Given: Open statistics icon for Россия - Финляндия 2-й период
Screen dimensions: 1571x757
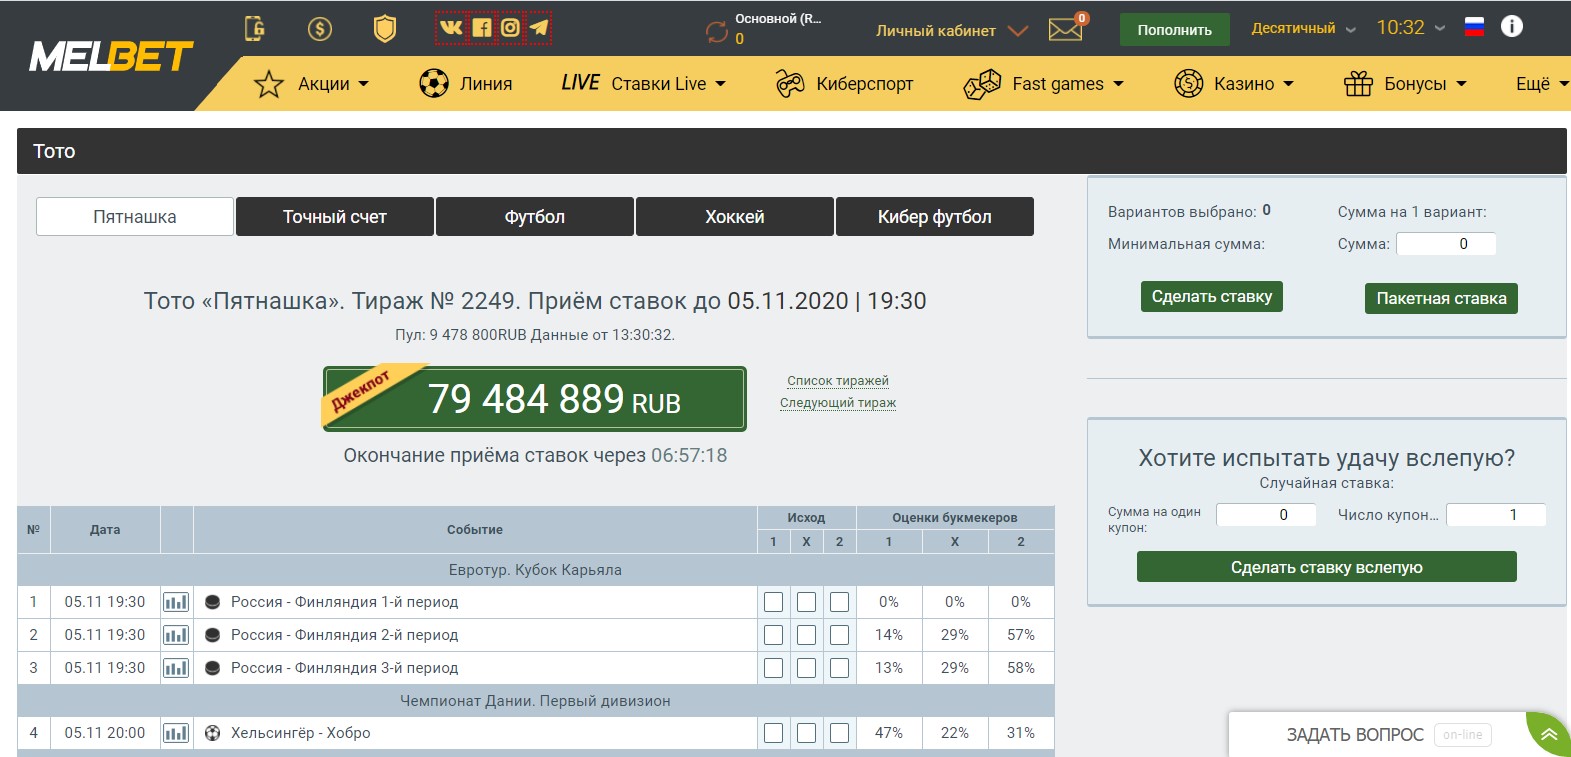Looking at the screenshot, I should 176,635.
